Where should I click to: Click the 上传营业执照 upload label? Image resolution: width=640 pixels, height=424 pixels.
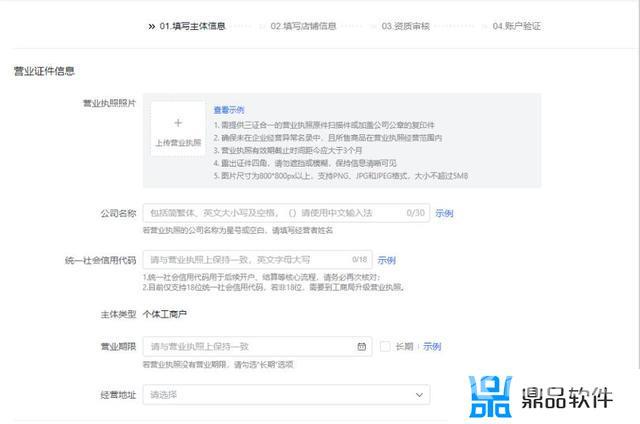pyautogui.click(x=178, y=142)
